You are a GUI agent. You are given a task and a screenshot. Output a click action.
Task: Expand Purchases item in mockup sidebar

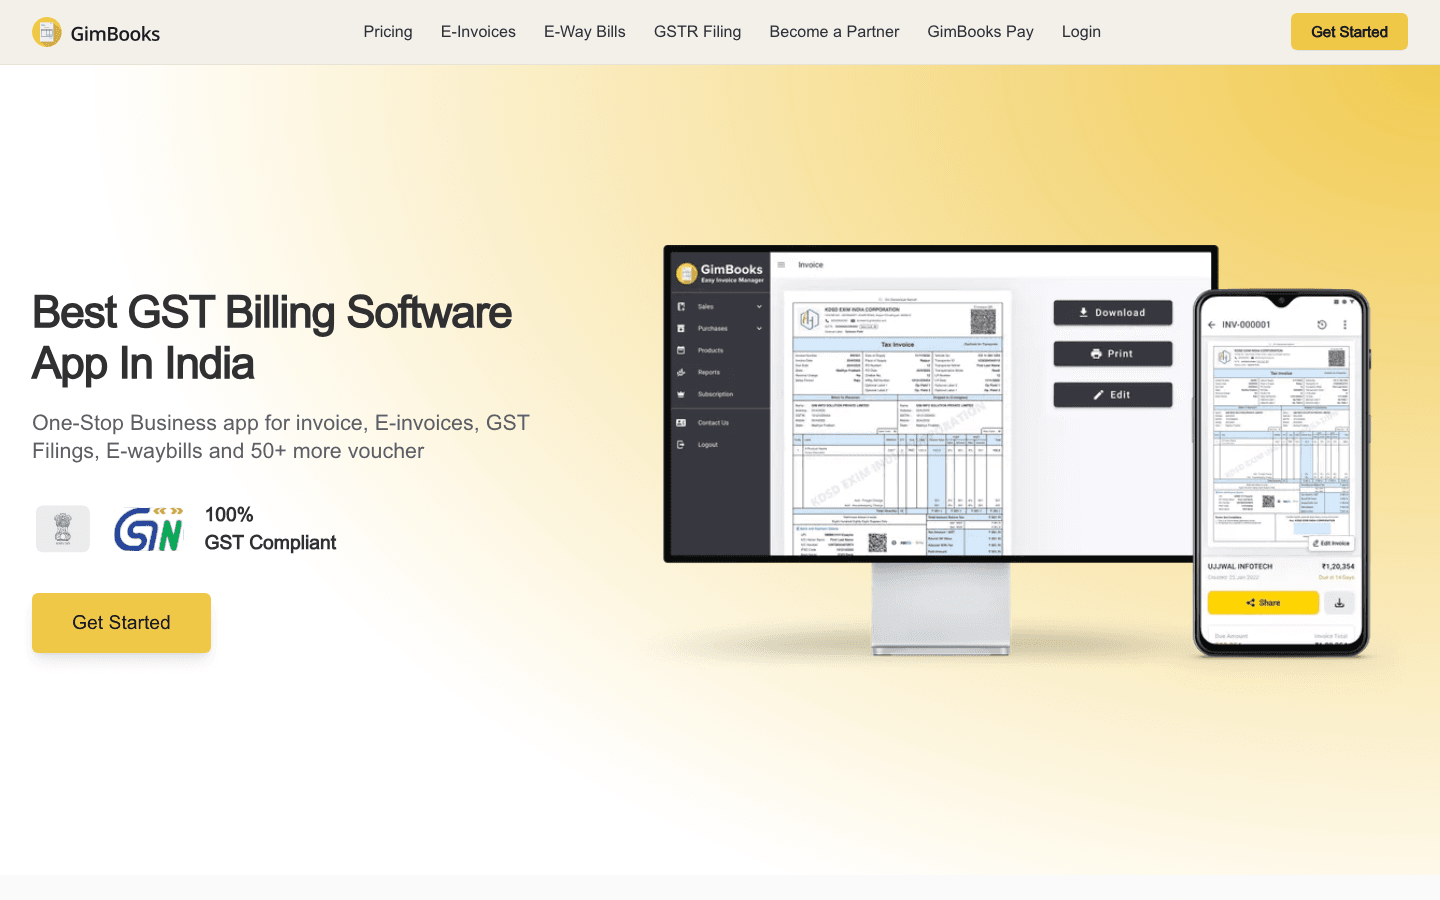point(720,329)
